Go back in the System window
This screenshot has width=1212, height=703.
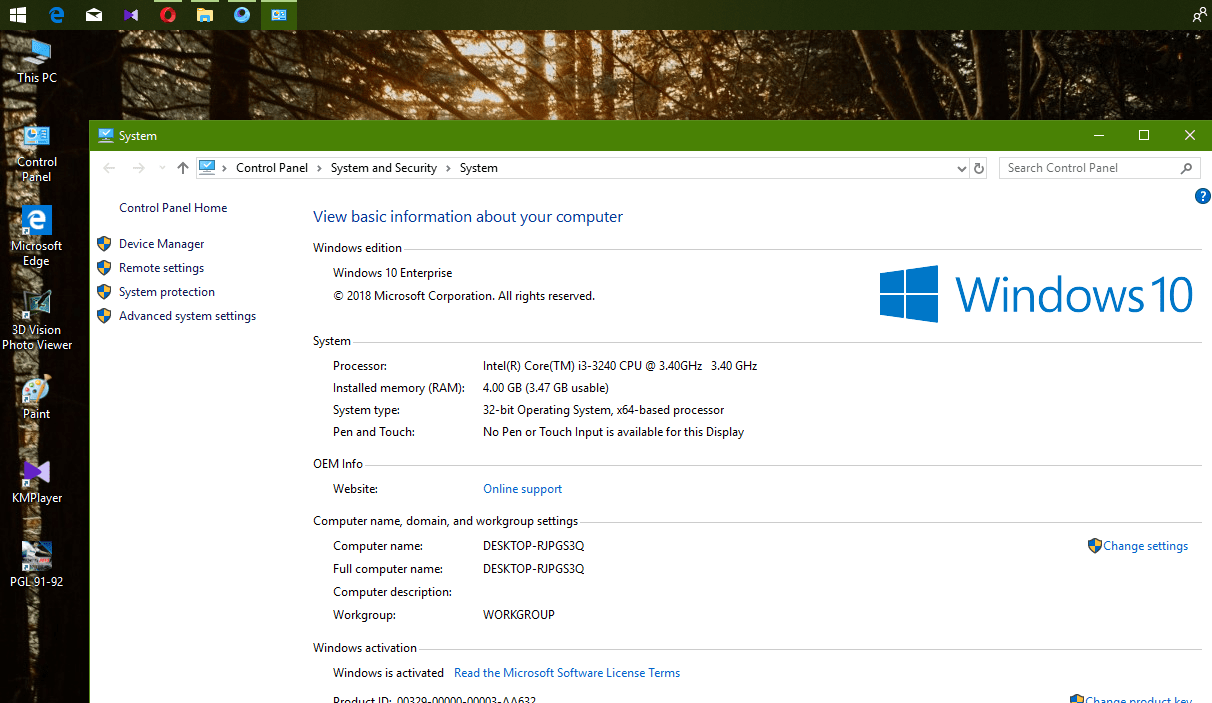(x=109, y=168)
